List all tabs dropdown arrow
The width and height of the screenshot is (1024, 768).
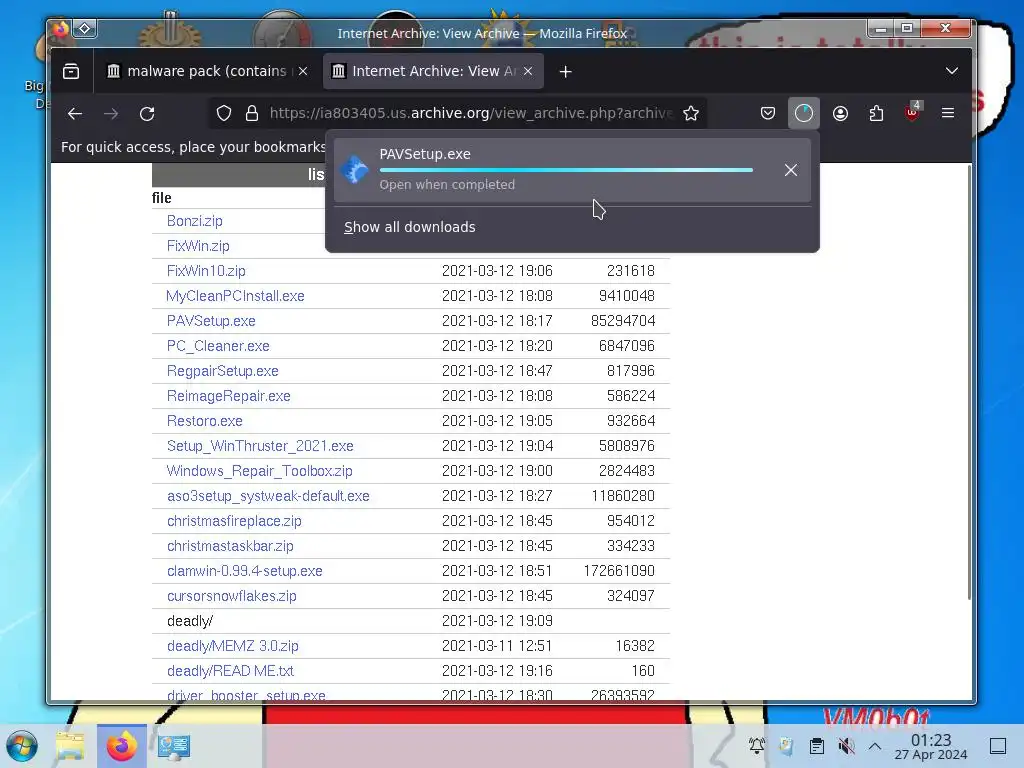pyautogui.click(x=952, y=71)
